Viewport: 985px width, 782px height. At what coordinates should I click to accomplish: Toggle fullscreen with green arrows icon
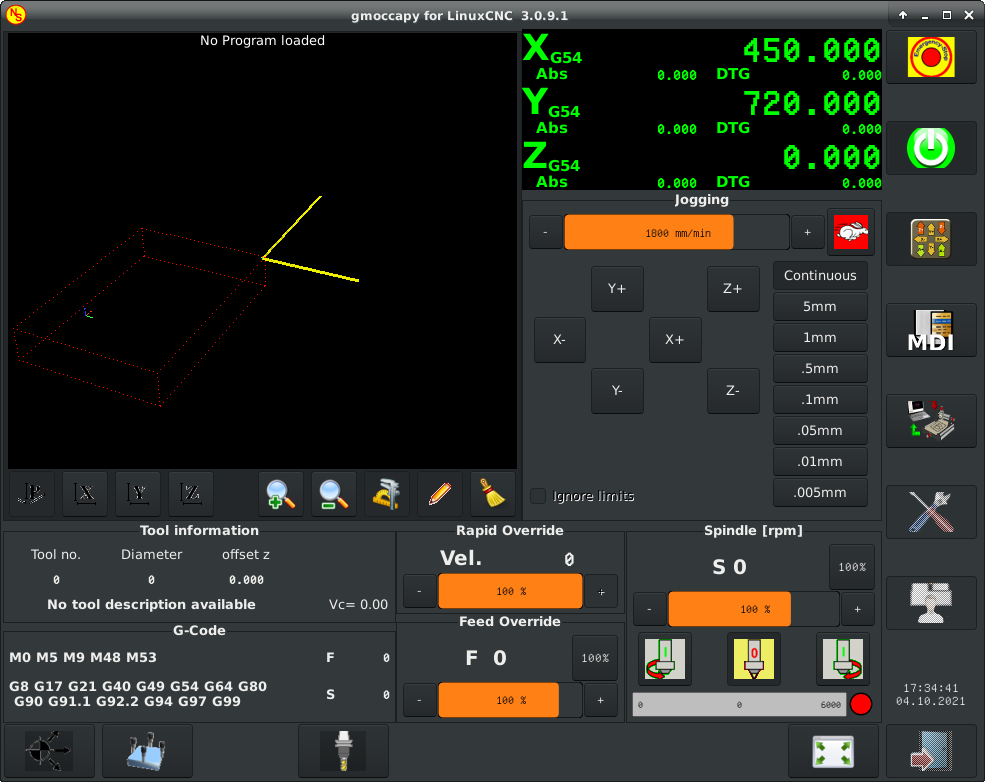click(x=833, y=751)
